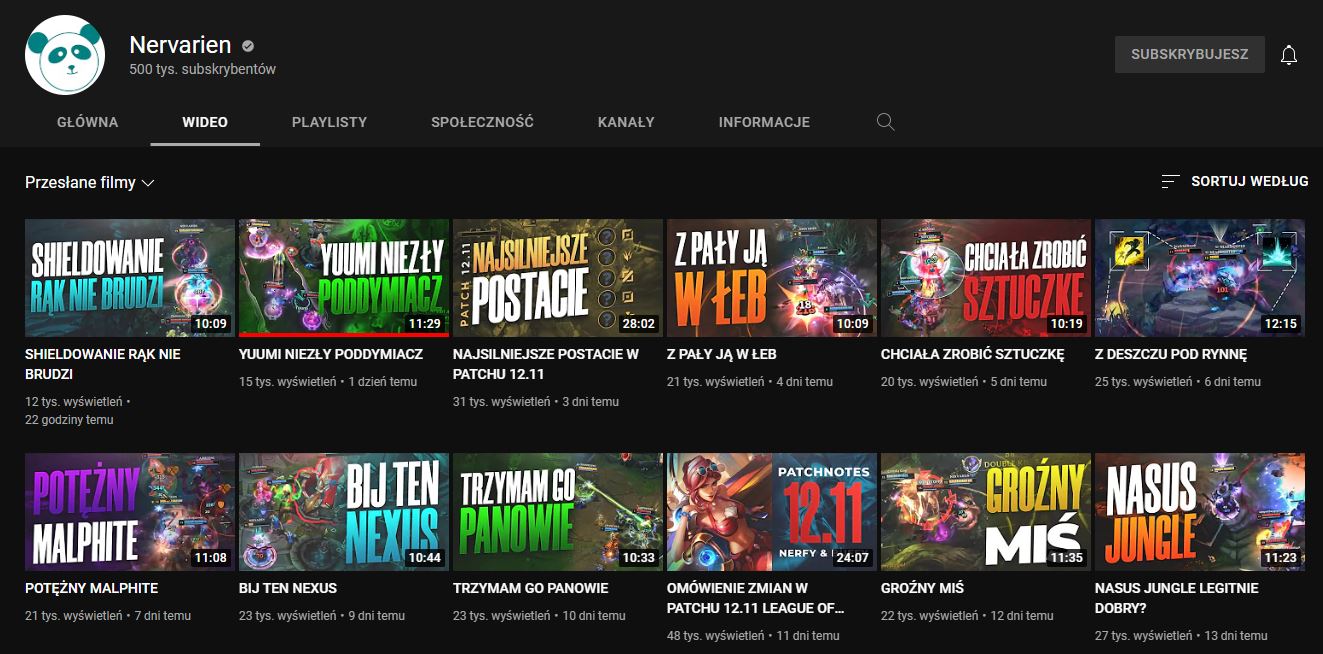This screenshot has width=1323, height=654.
Task: Open channel search magnifier icon
Action: click(x=885, y=122)
